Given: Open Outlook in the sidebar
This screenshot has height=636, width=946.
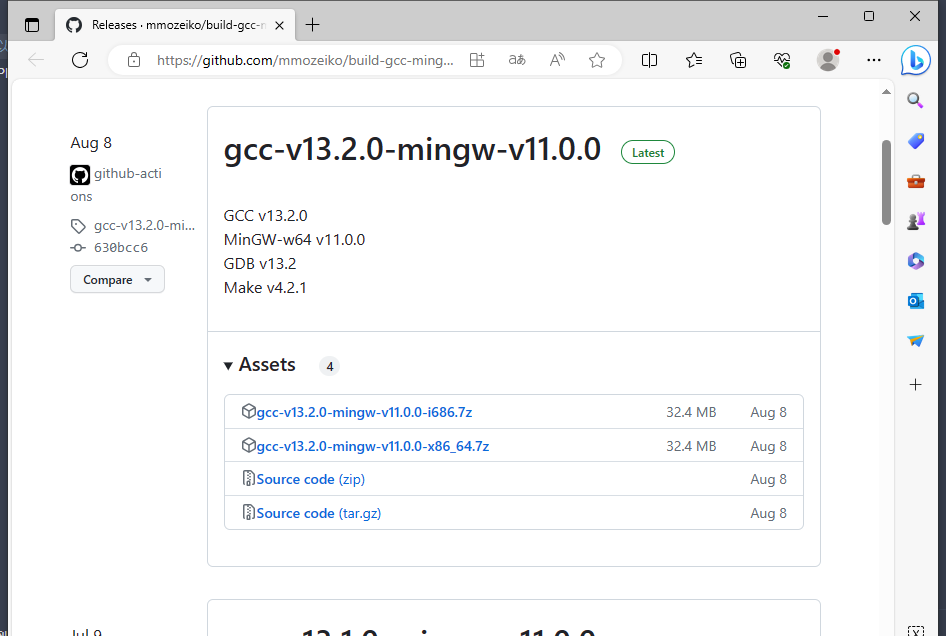Looking at the screenshot, I should (x=916, y=301).
